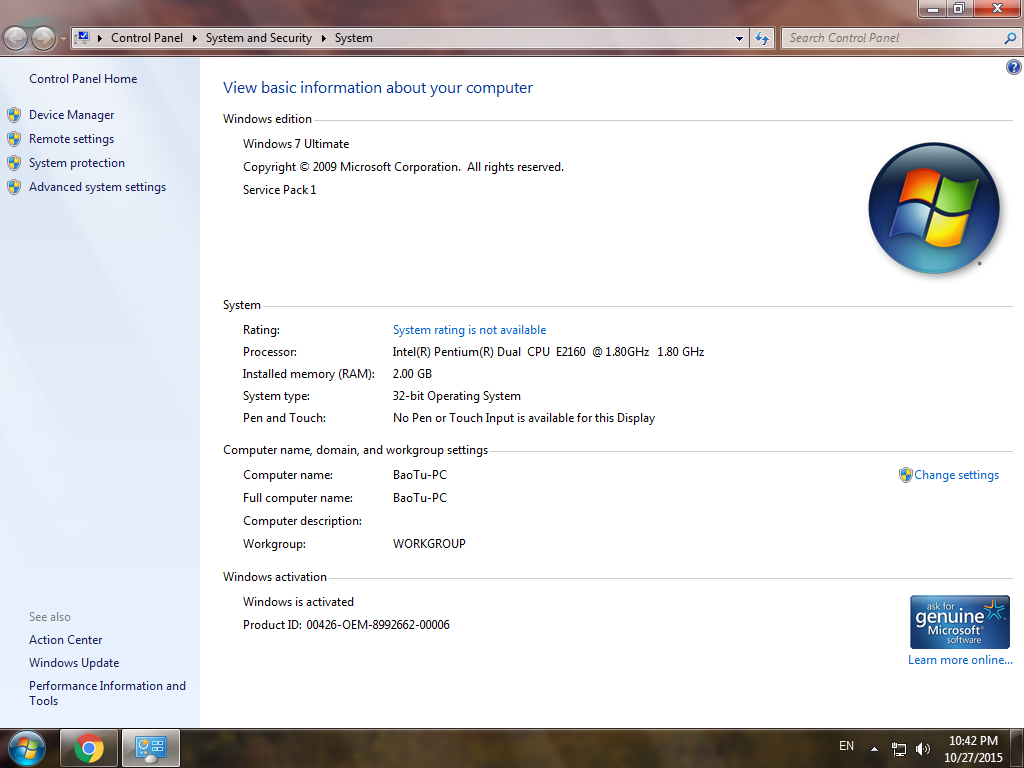Restore down the System window
Image resolution: width=1024 pixels, height=768 pixels.
coord(959,9)
